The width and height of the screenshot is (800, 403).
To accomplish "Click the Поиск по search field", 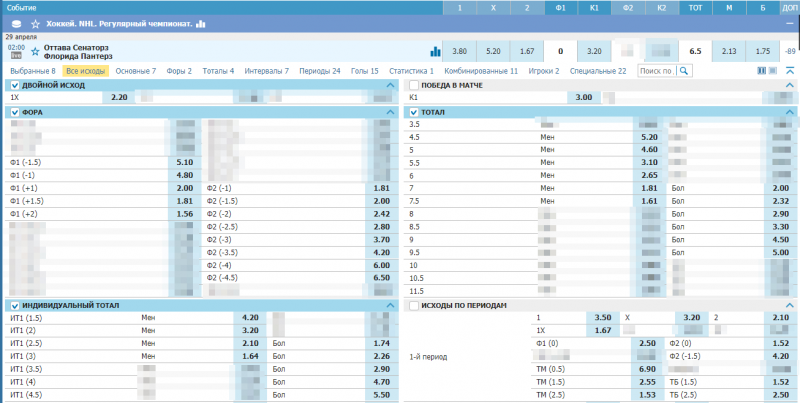I will [656, 71].
